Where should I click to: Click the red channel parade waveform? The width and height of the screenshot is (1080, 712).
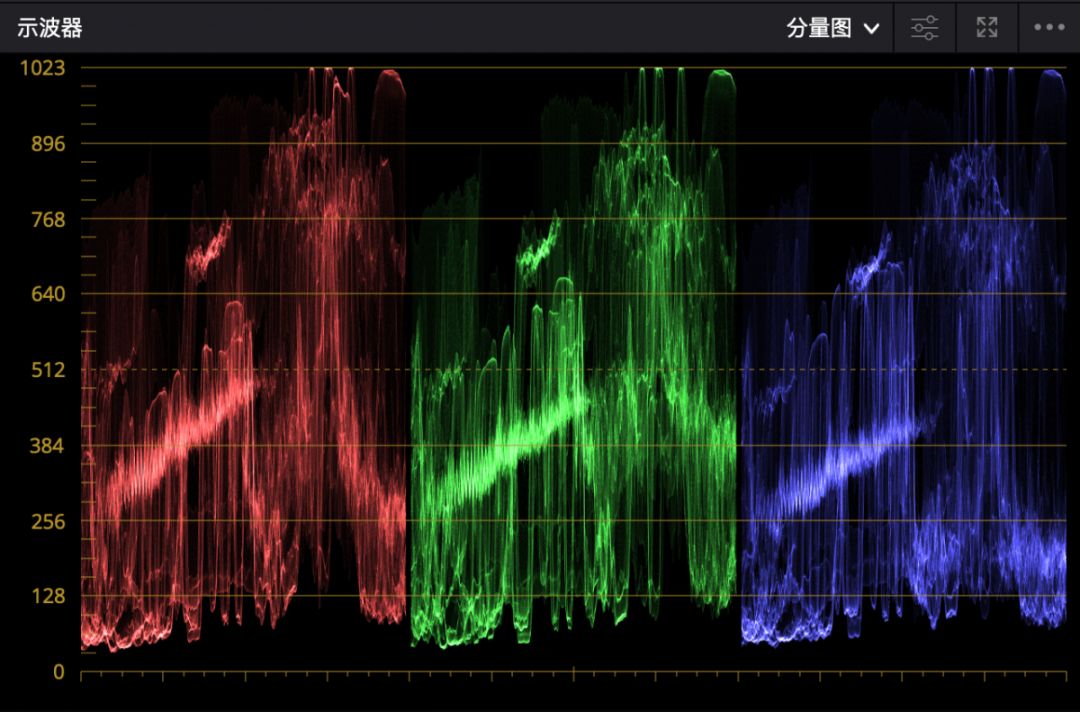(x=244, y=358)
